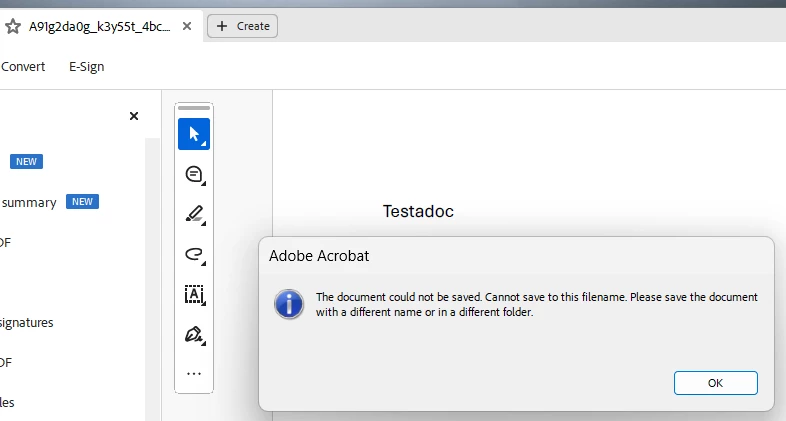
Task: Grab the toolbar drag handle bar
Action: point(194,108)
